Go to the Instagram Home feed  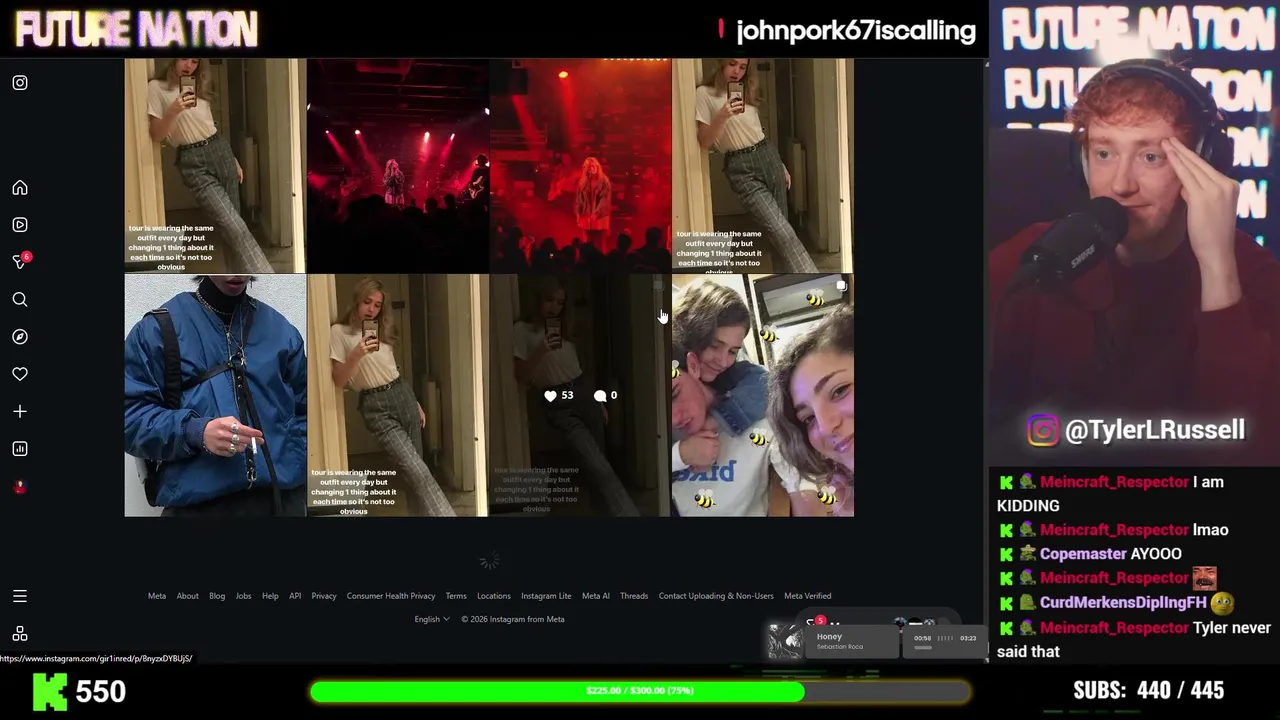click(20, 188)
